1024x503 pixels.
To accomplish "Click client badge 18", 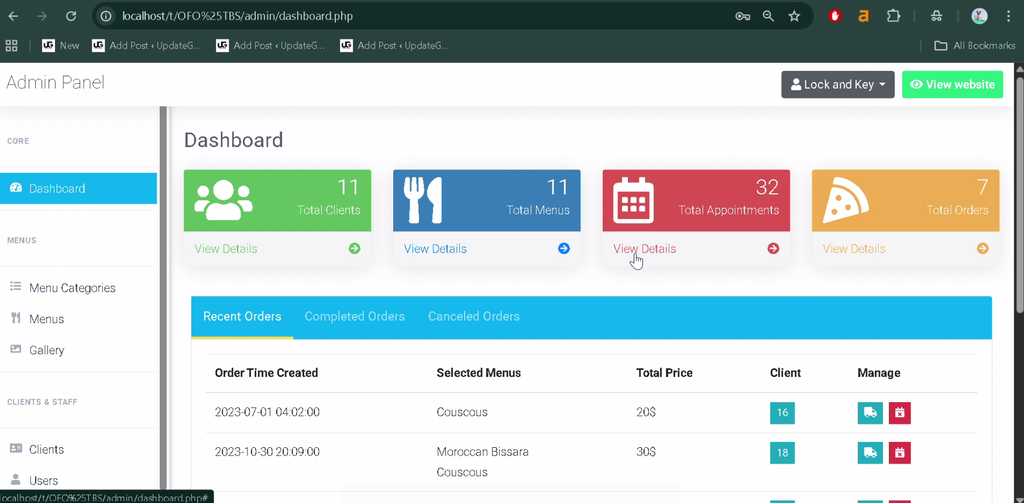I will 782,453.
